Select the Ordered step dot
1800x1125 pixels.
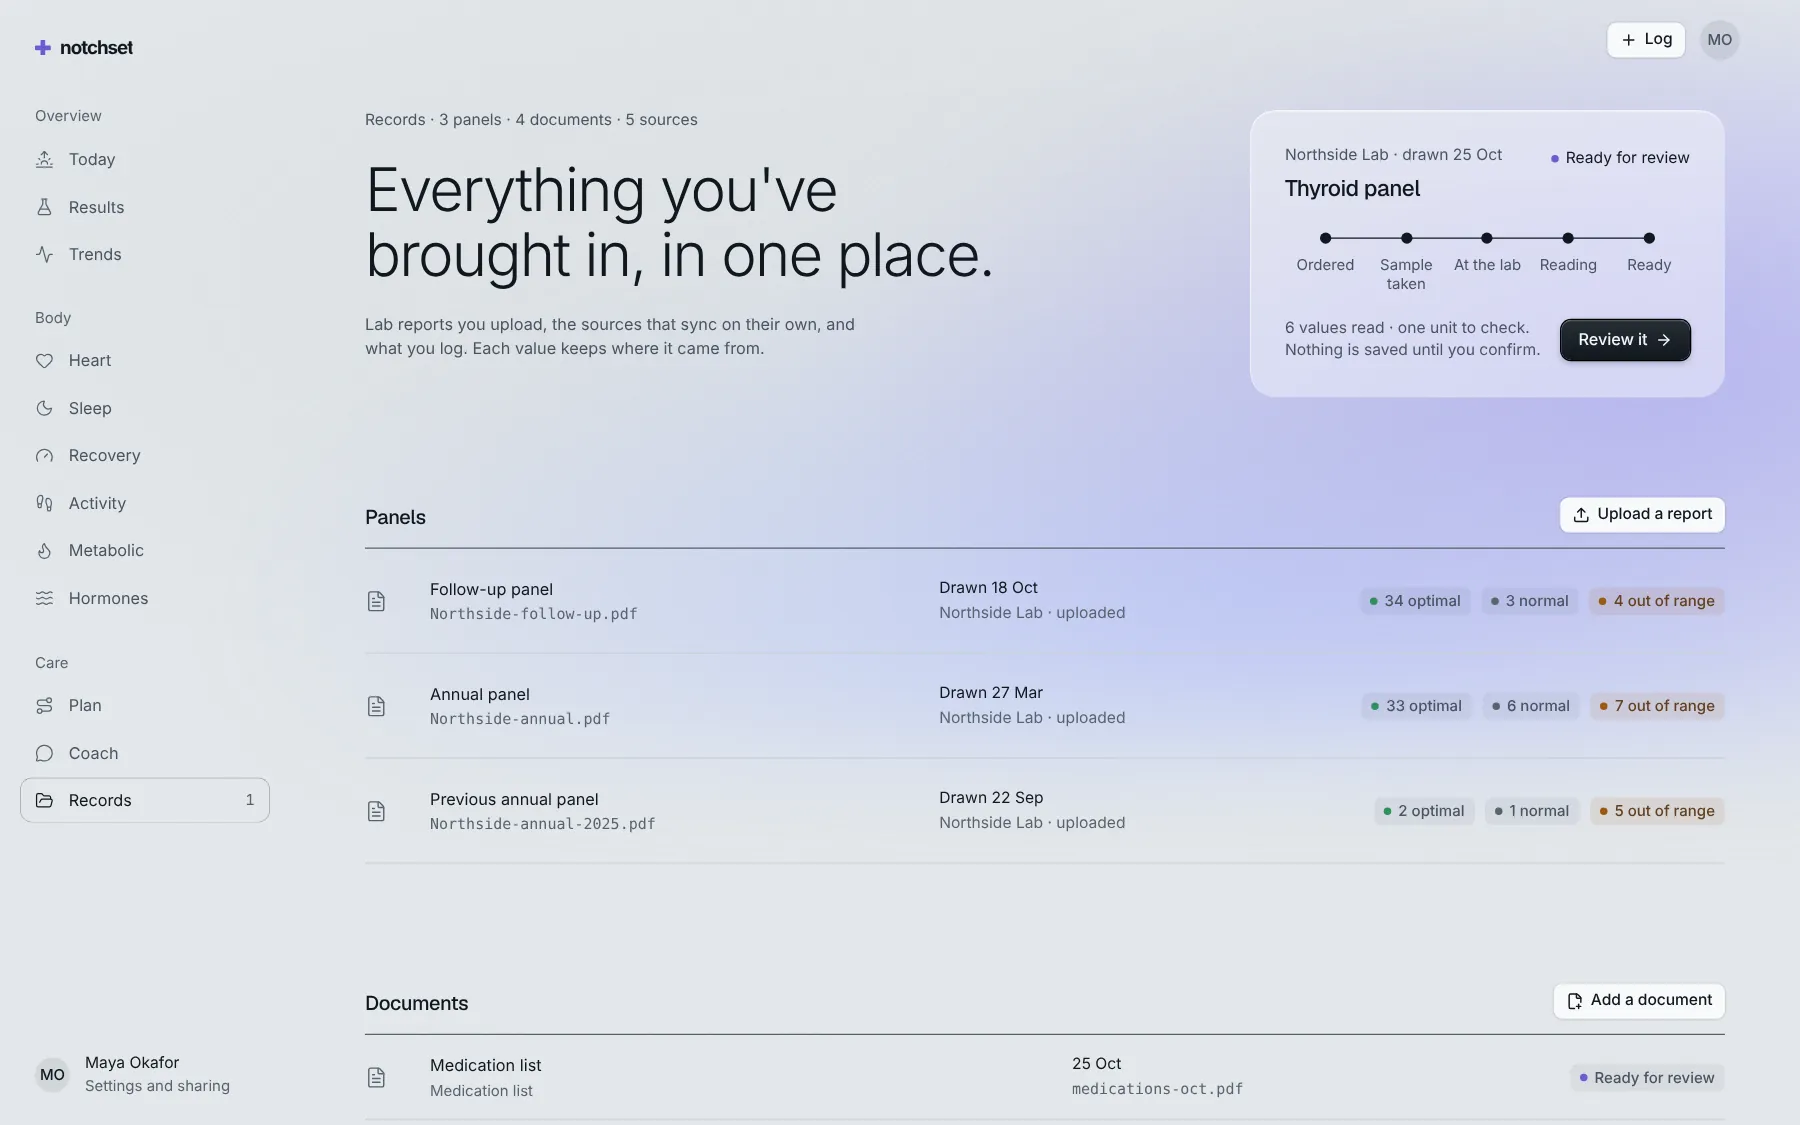coord(1325,238)
